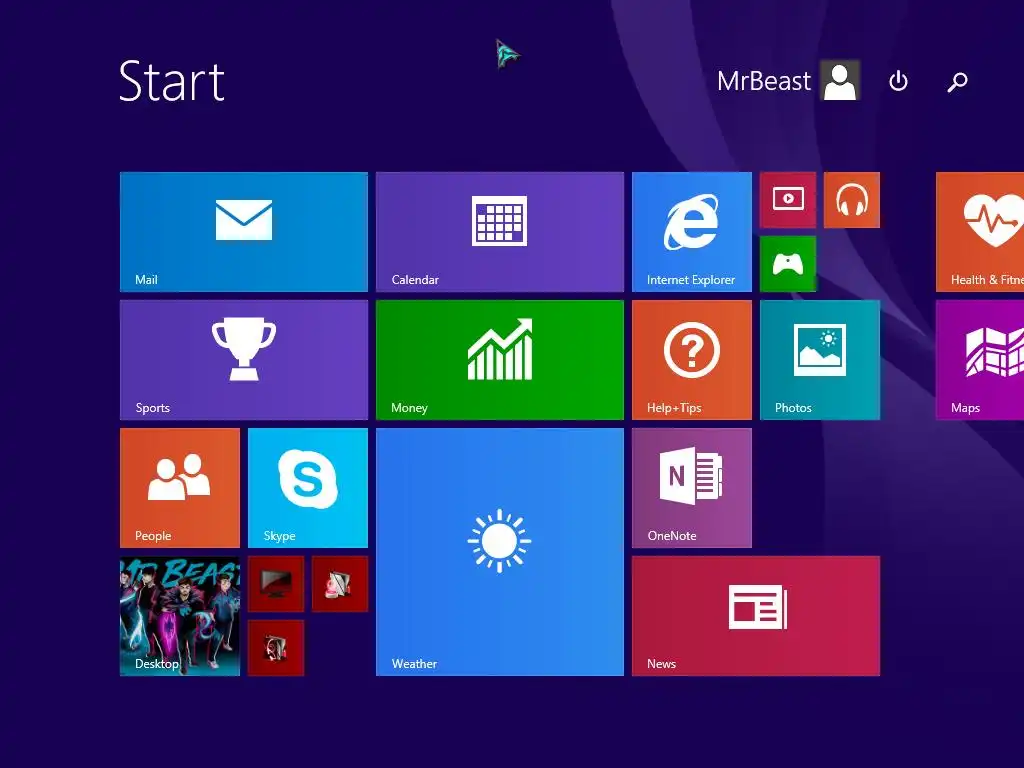Click the MrBeast account name
The height and width of the screenshot is (768, 1024).
pyautogui.click(x=763, y=81)
